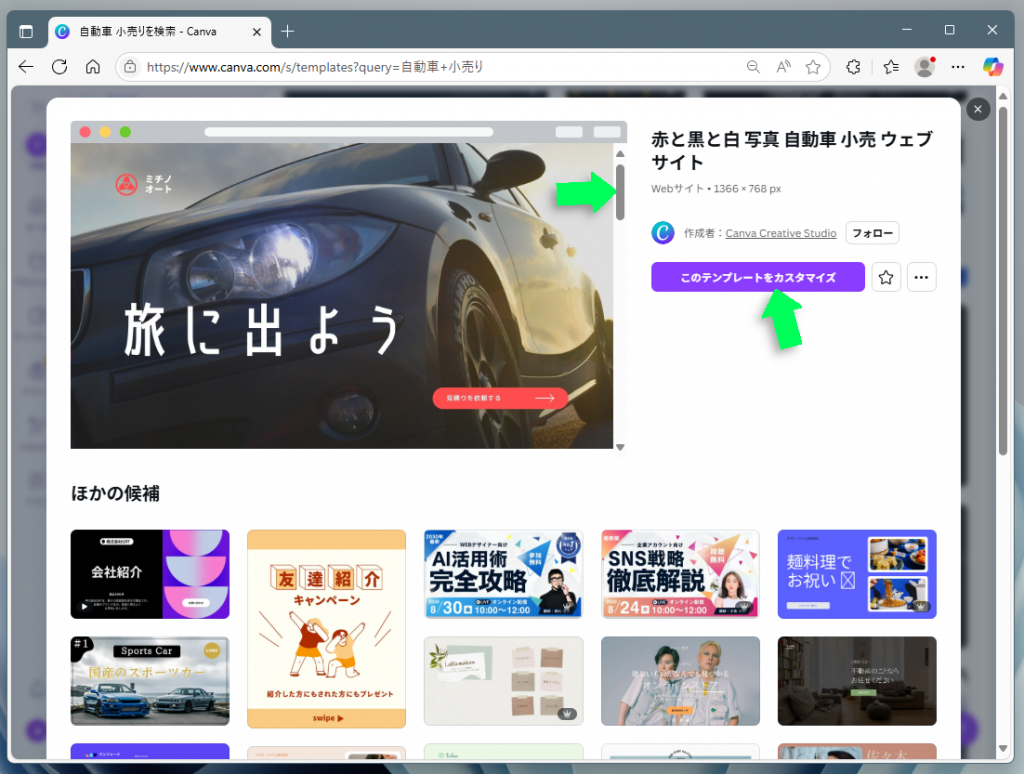Open the Edge settings ellipsis menu

pyautogui.click(x=958, y=66)
